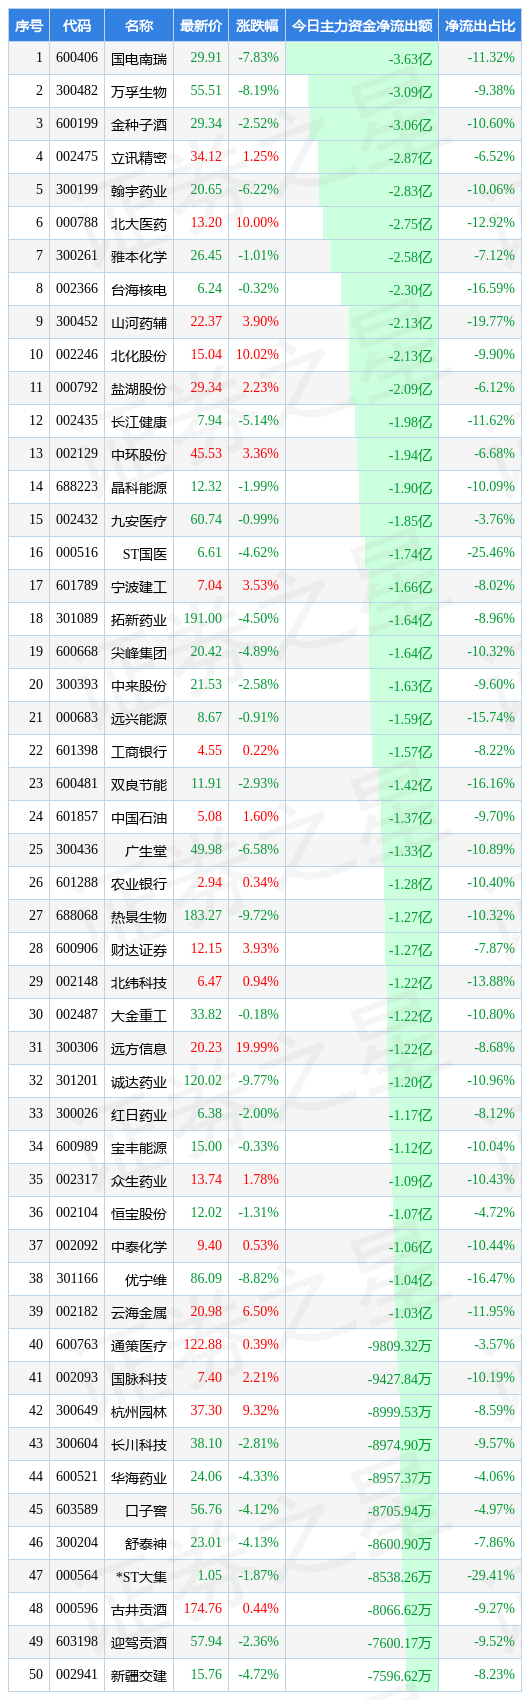This screenshot has height=1700, width=522.
Task: Click 诚达药业 price 120.02
Action: [x=203, y=1081]
